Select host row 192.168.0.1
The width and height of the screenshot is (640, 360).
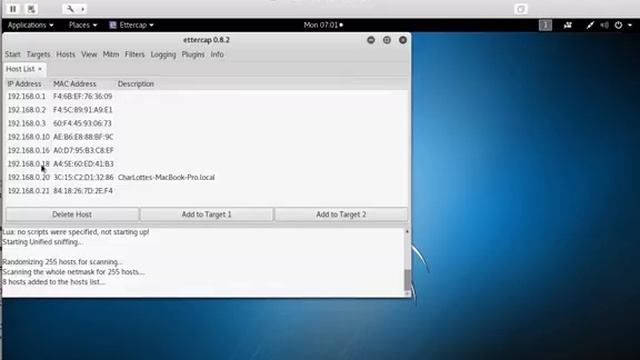tap(206, 96)
